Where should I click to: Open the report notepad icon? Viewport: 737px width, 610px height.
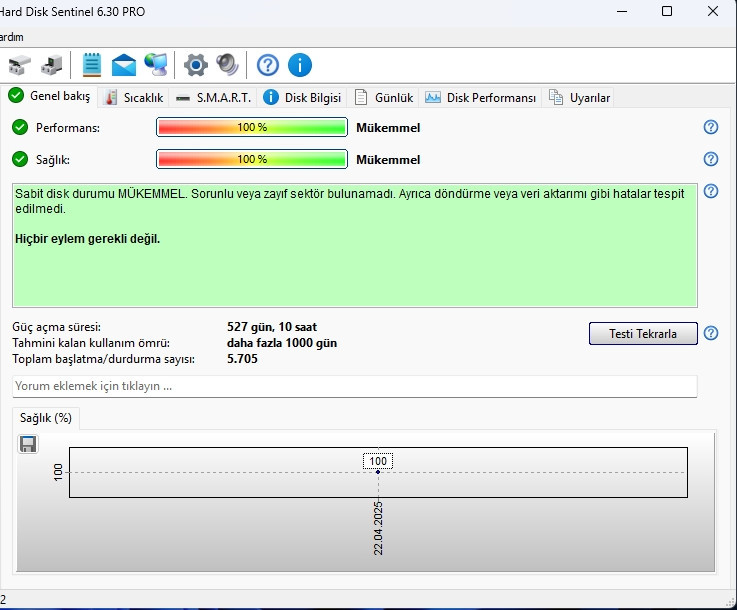click(x=92, y=65)
